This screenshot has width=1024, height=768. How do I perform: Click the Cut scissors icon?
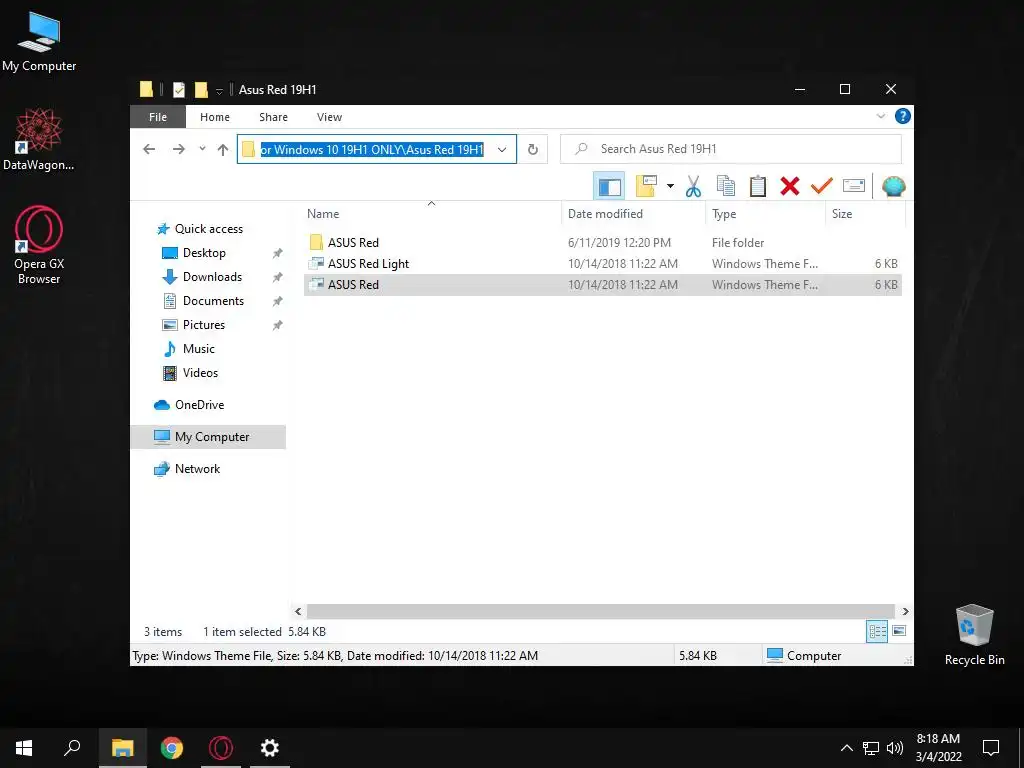(x=693, y=186)
